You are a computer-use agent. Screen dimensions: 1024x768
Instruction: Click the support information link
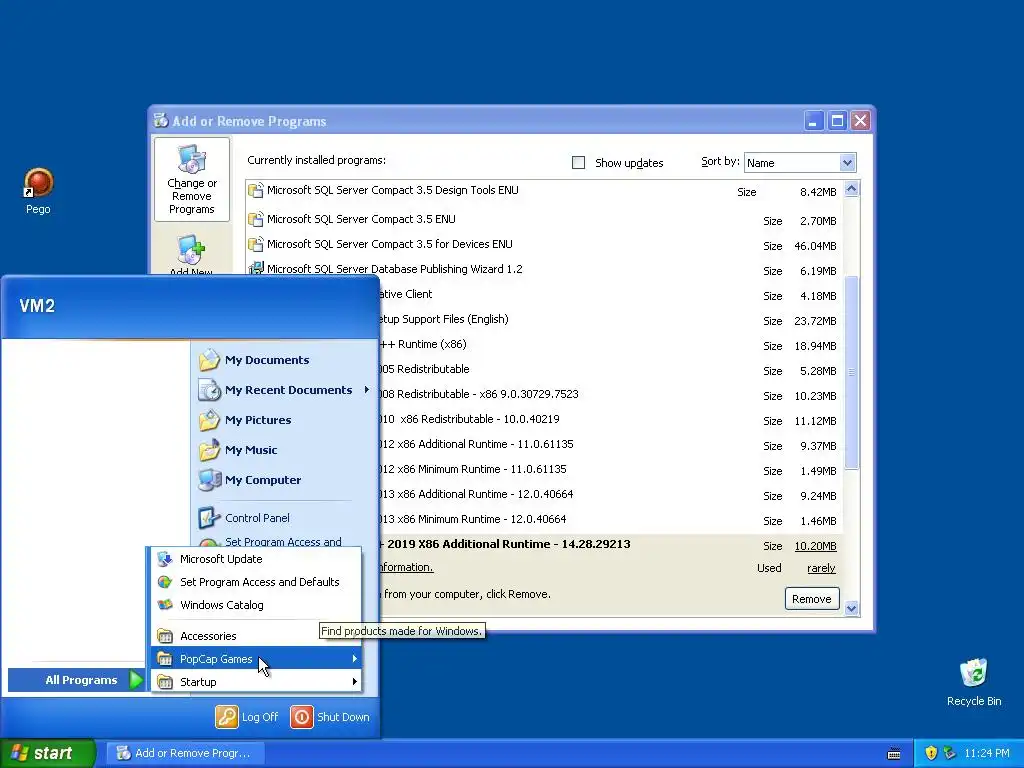(405, 567)
